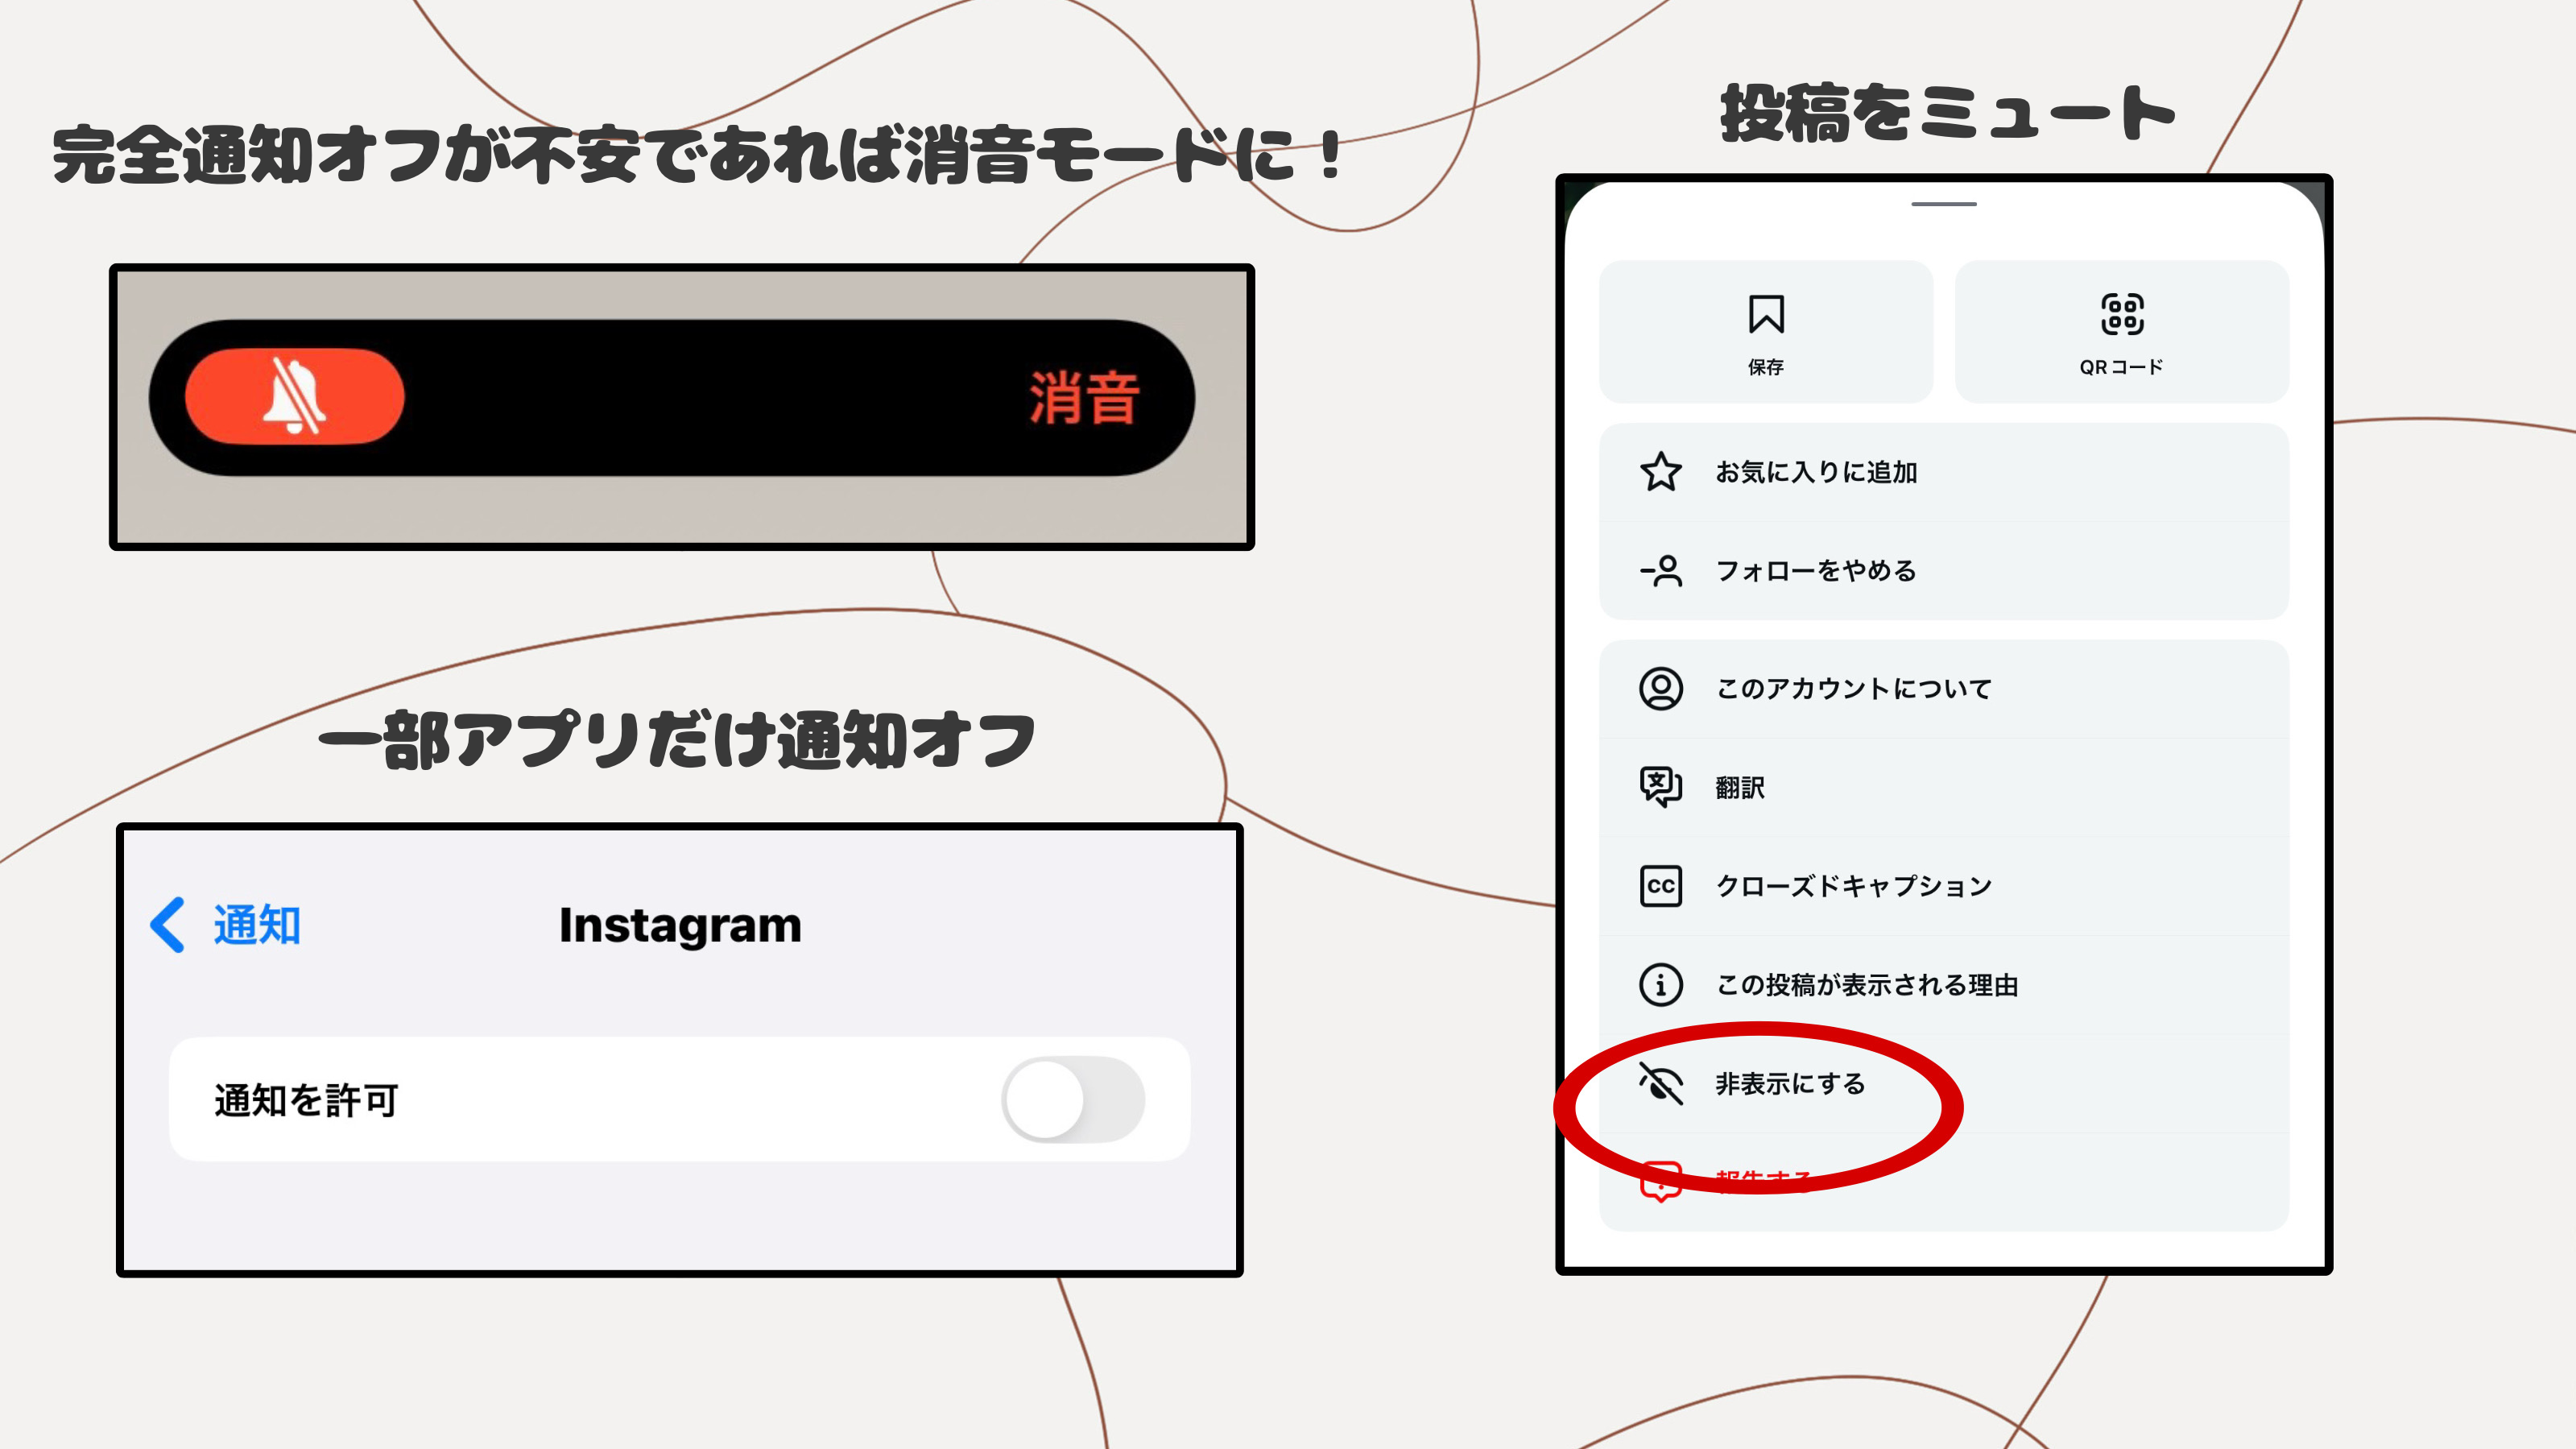Toggle the 通知を許可 switch

point(1073,1099)
